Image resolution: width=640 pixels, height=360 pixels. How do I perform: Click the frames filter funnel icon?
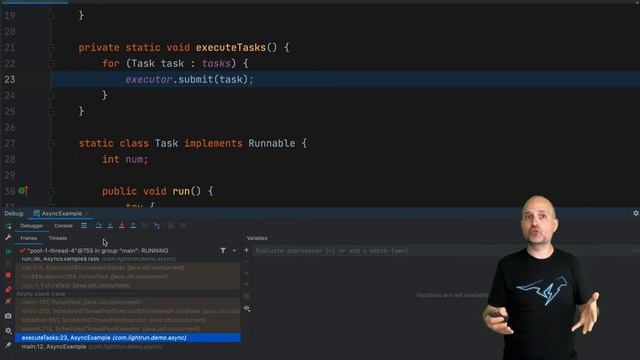[x=223, y=251]
